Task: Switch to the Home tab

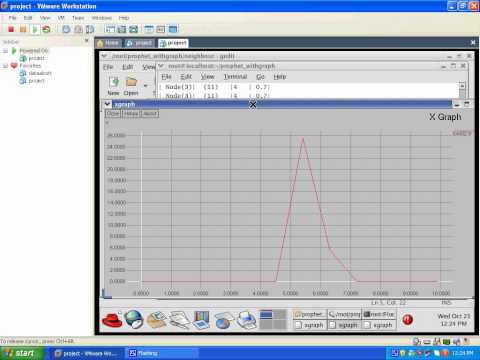Action: (108, 43)
